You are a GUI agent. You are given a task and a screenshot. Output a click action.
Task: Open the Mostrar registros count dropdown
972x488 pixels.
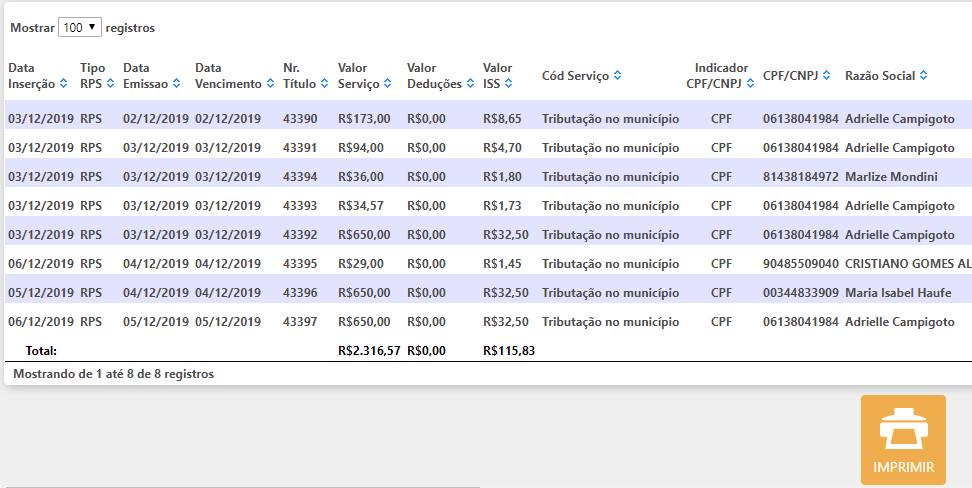click(80, 28)
